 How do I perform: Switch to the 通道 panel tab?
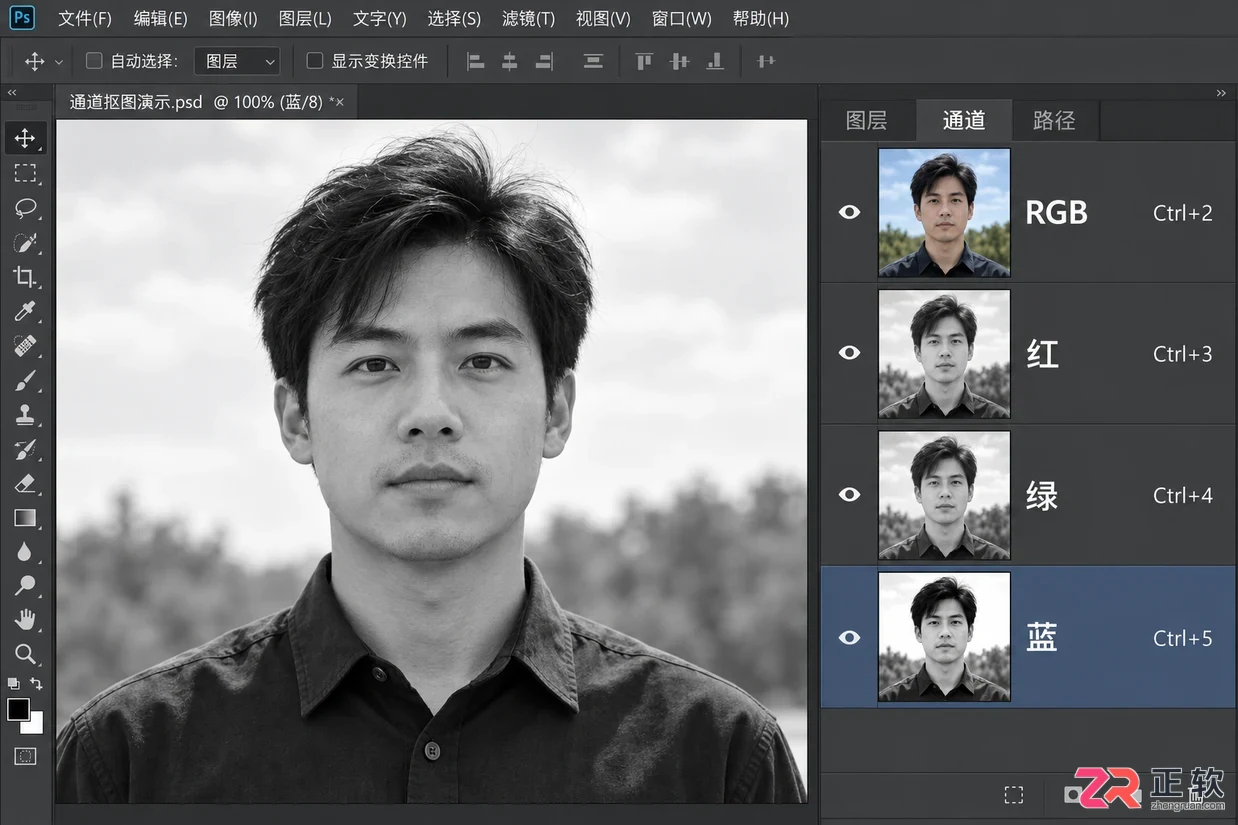pyautogui.click(x=964, y=120)
